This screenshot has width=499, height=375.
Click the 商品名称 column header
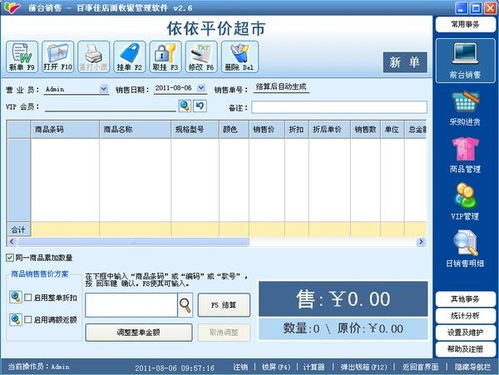click(x=135, y=130)
